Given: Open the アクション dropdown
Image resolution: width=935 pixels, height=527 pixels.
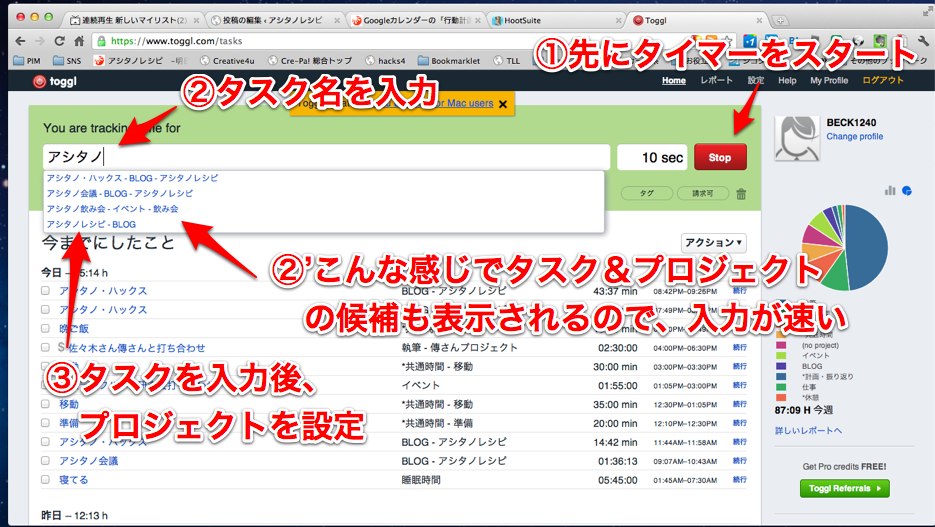Looking at the screenshot, I should [714, 242].
